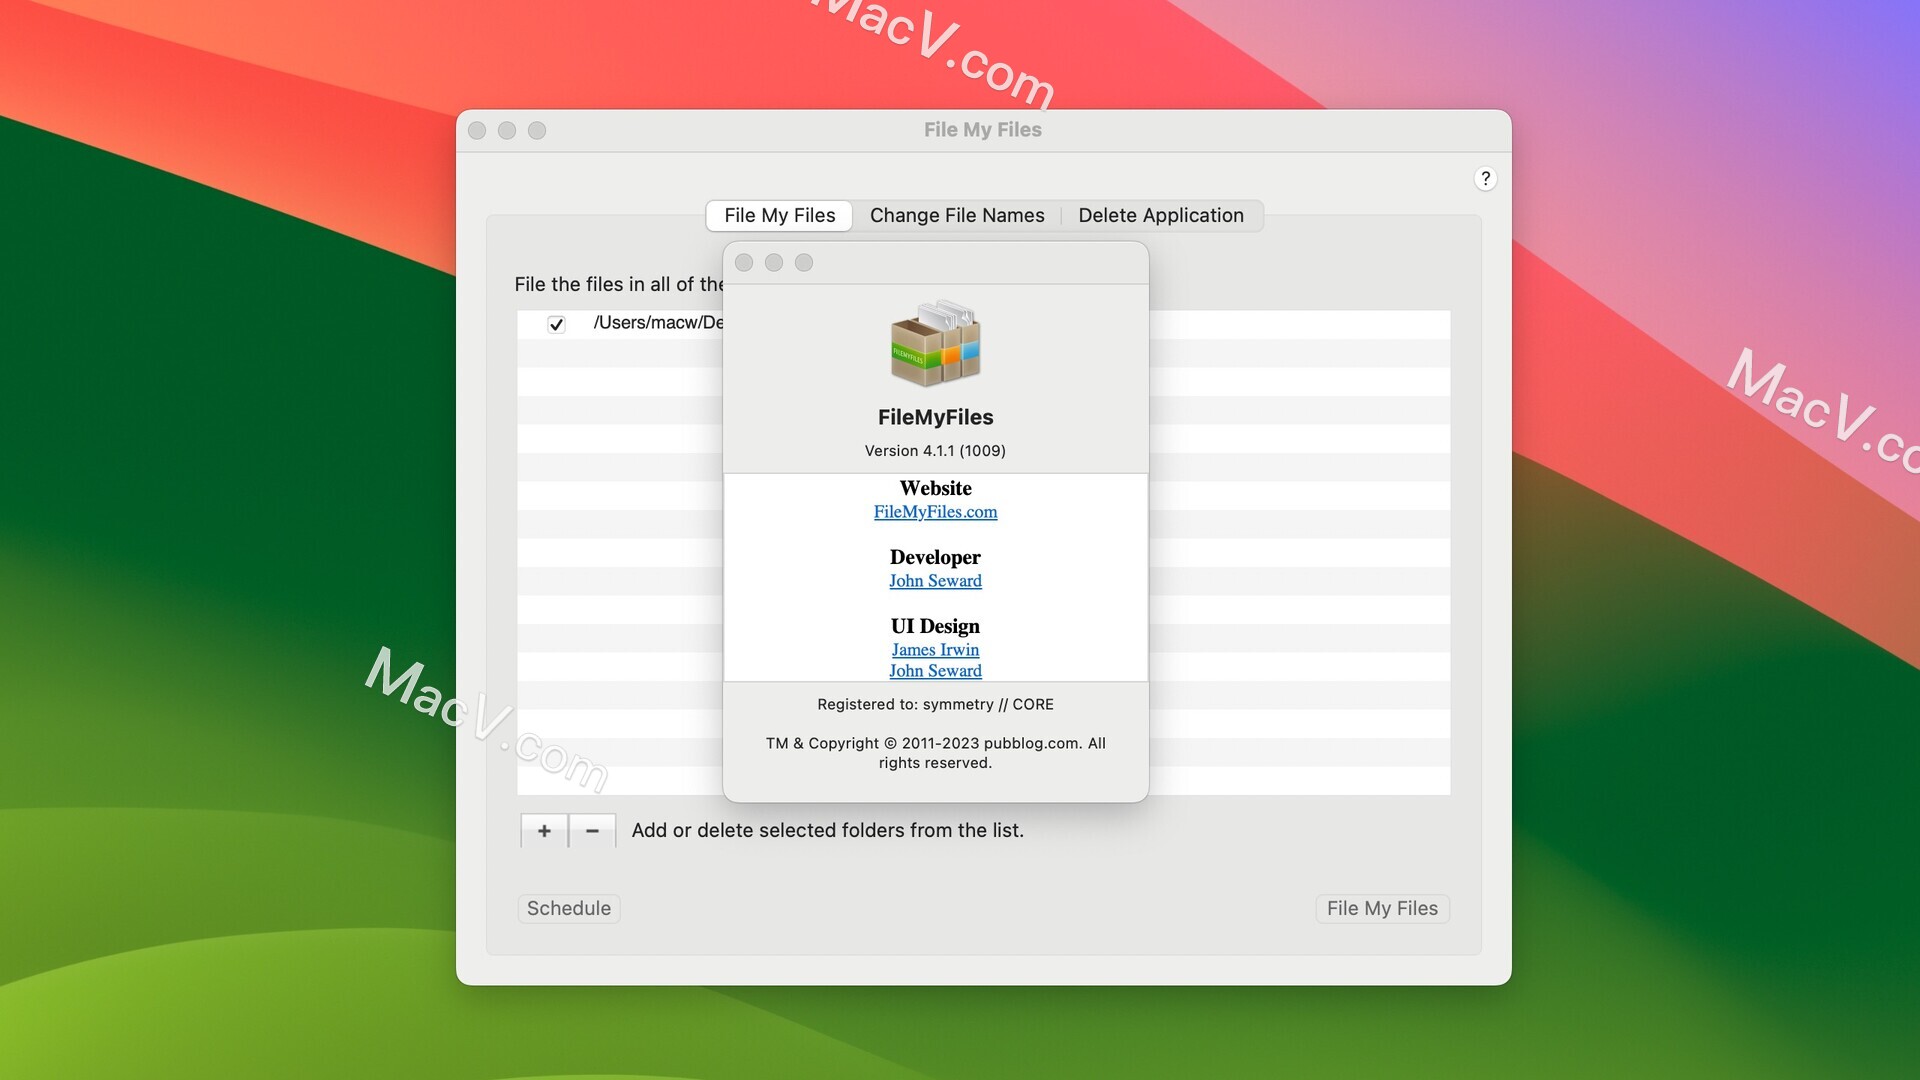Open the James Irwin link

tap(935, 649)
